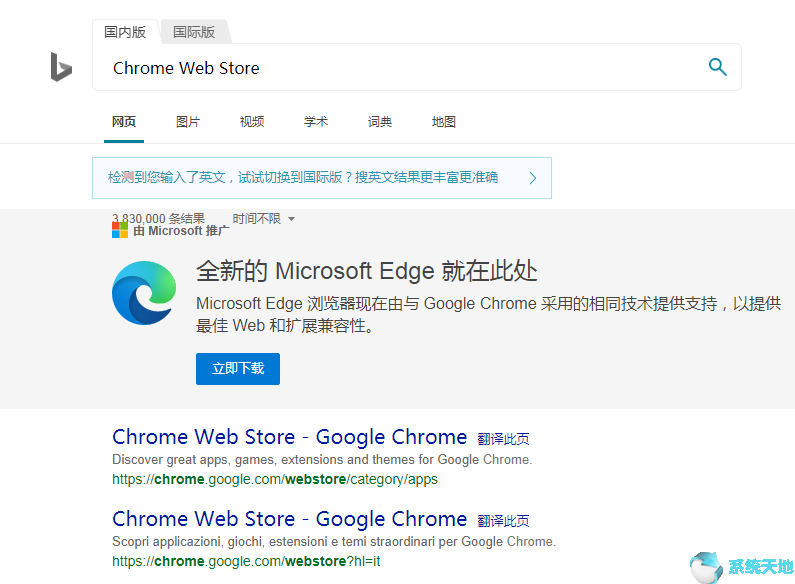Switch to the 国际版 tab
The height and width of the screenshot is (584, 795).
(x=194, y=32)
